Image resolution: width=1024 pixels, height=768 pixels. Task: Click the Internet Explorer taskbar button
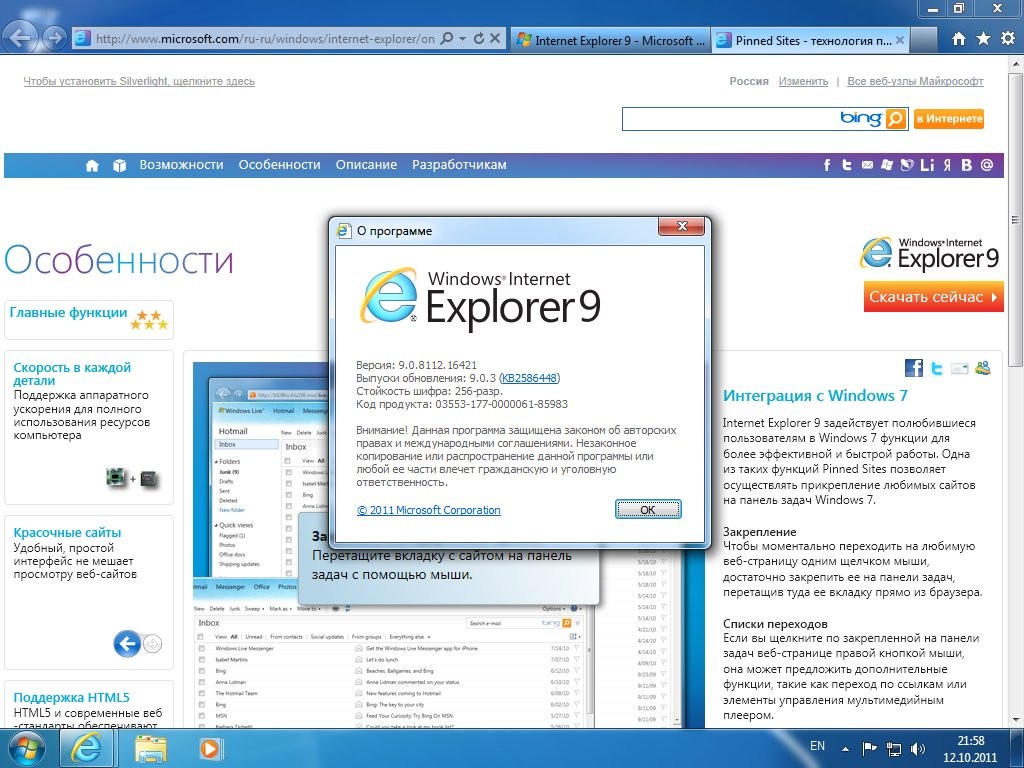pyautogui.click(x=87, y=748)
